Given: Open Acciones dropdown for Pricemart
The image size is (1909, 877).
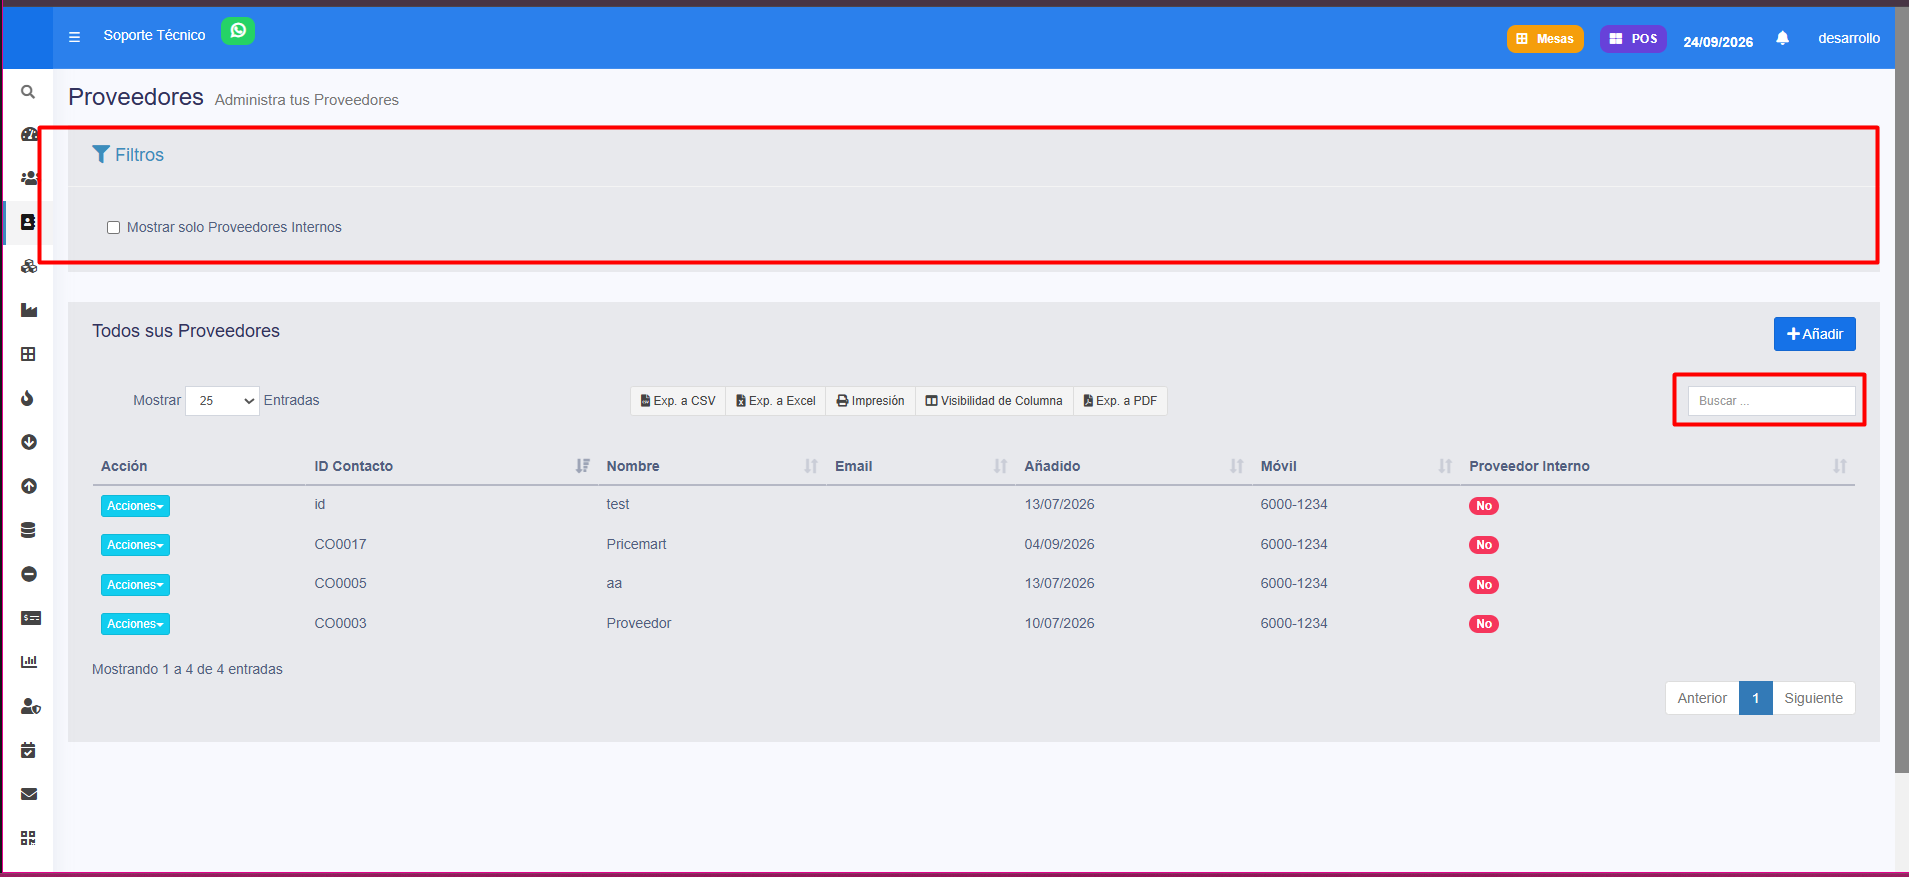Looking at the screenshot, I should [x=135, y=545].
